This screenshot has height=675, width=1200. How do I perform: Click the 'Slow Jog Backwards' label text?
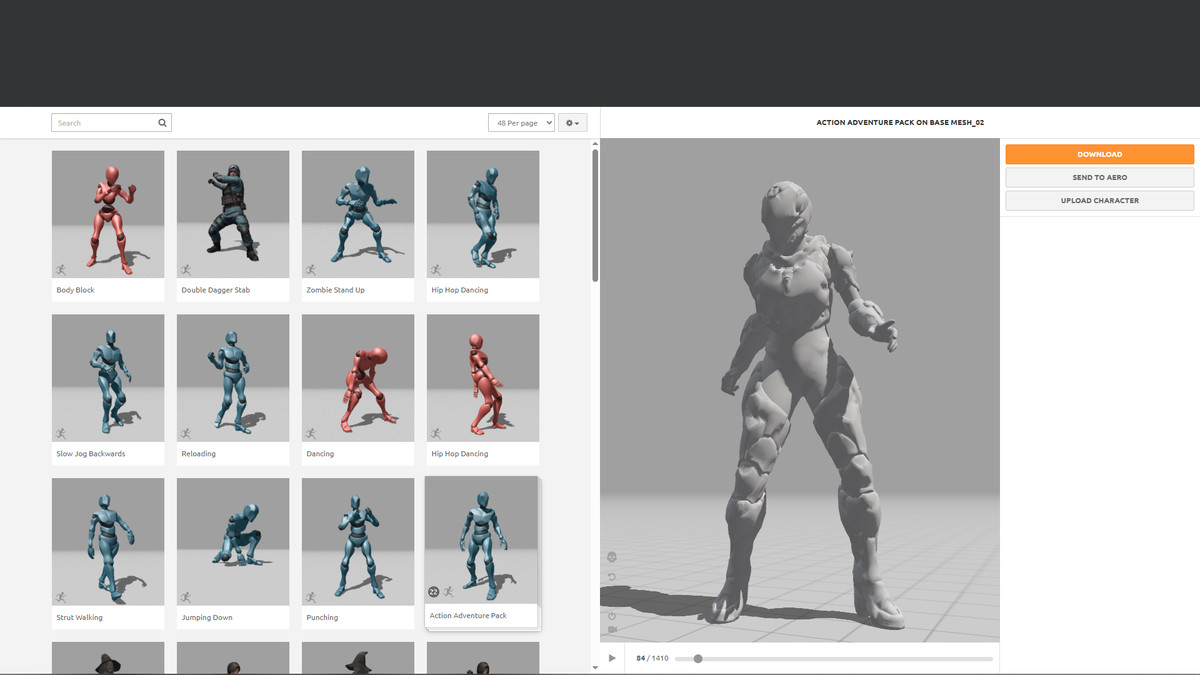click(x=91, y=454)
